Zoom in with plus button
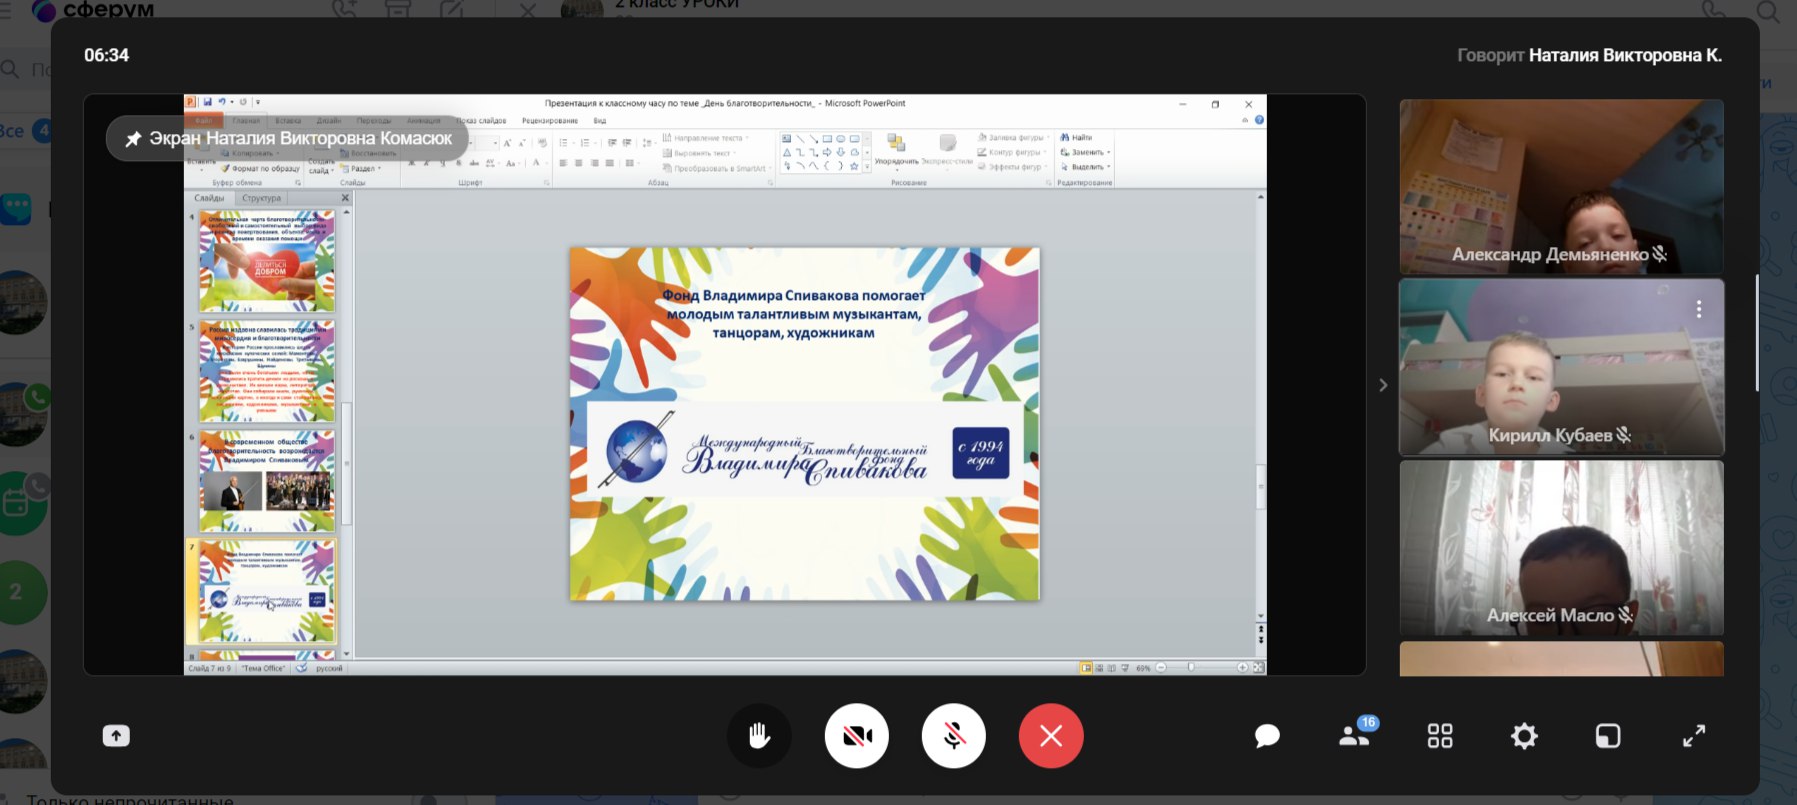1797x805 pixels. point(1242,667)
